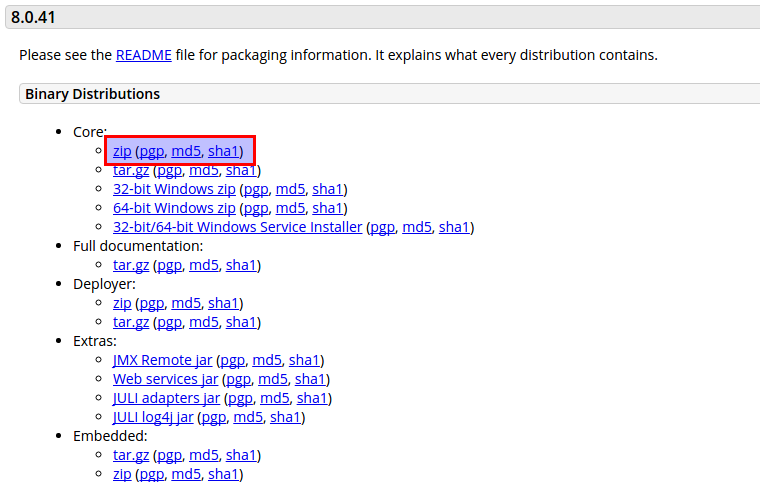Download the JMX Remote jar
This screenshot has width=760, height=482.
[162, 360]
